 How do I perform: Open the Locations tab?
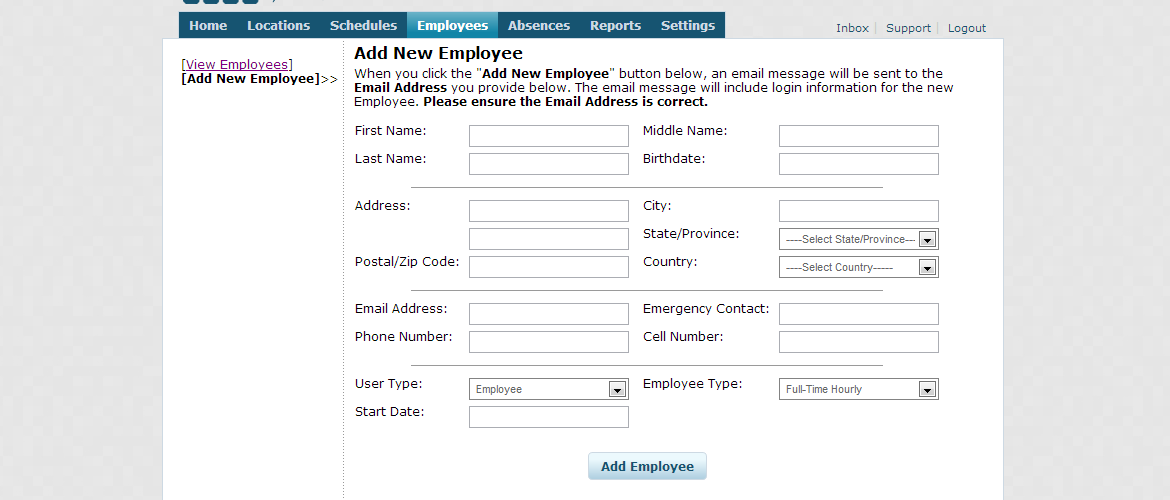[x=278, y=26]
